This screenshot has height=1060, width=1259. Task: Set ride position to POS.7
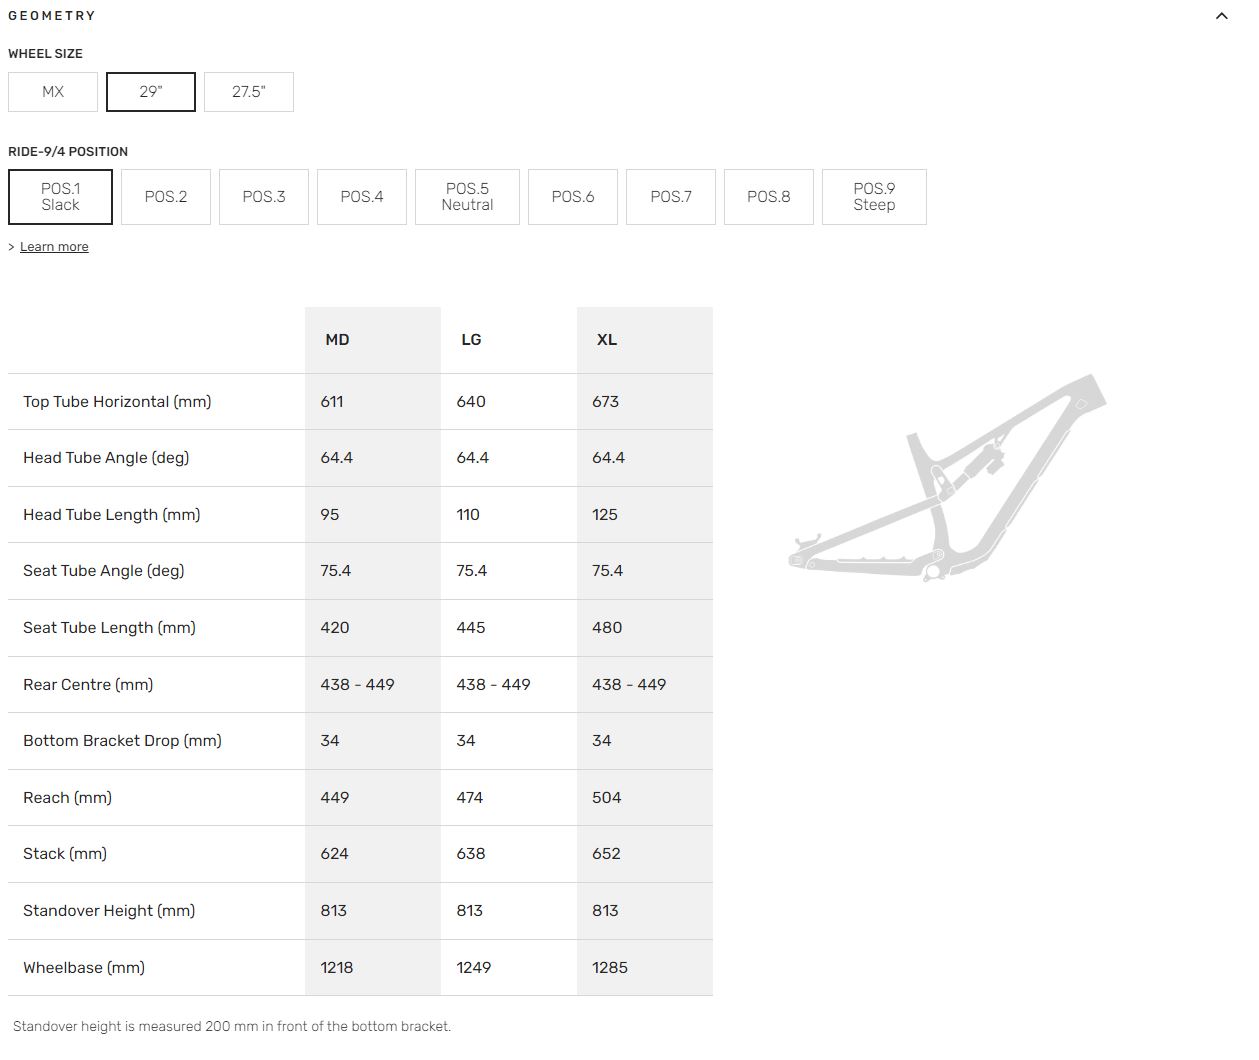pyautogui.click(x=671, y=197)
